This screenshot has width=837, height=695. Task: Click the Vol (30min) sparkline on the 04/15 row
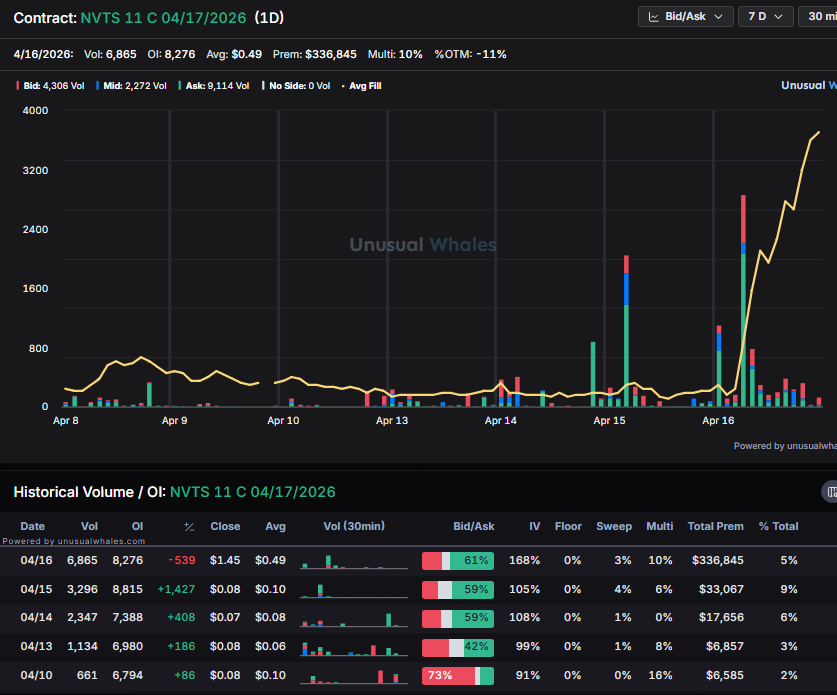pyautogui.click(x=353, y=589)
